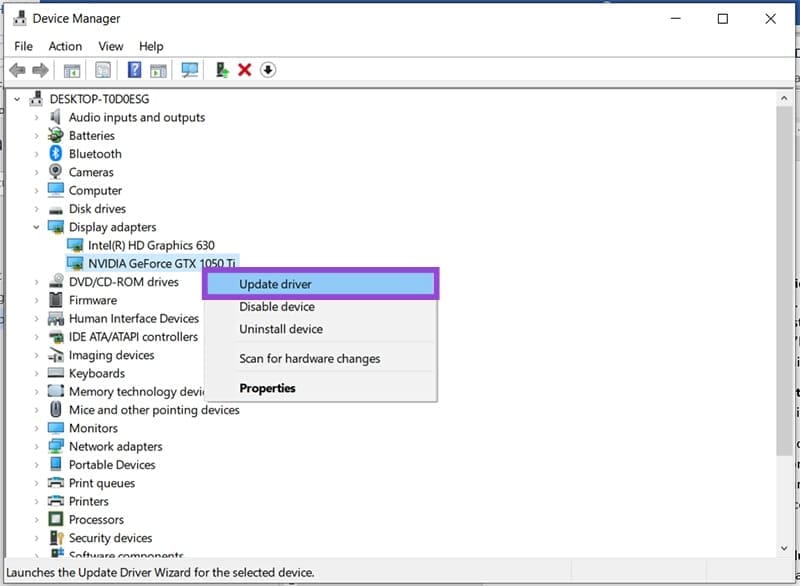The width and height of the screenshot is (800, 586).
Task: Click the scrollbar down arrow
Action: [x=786, y=547]
